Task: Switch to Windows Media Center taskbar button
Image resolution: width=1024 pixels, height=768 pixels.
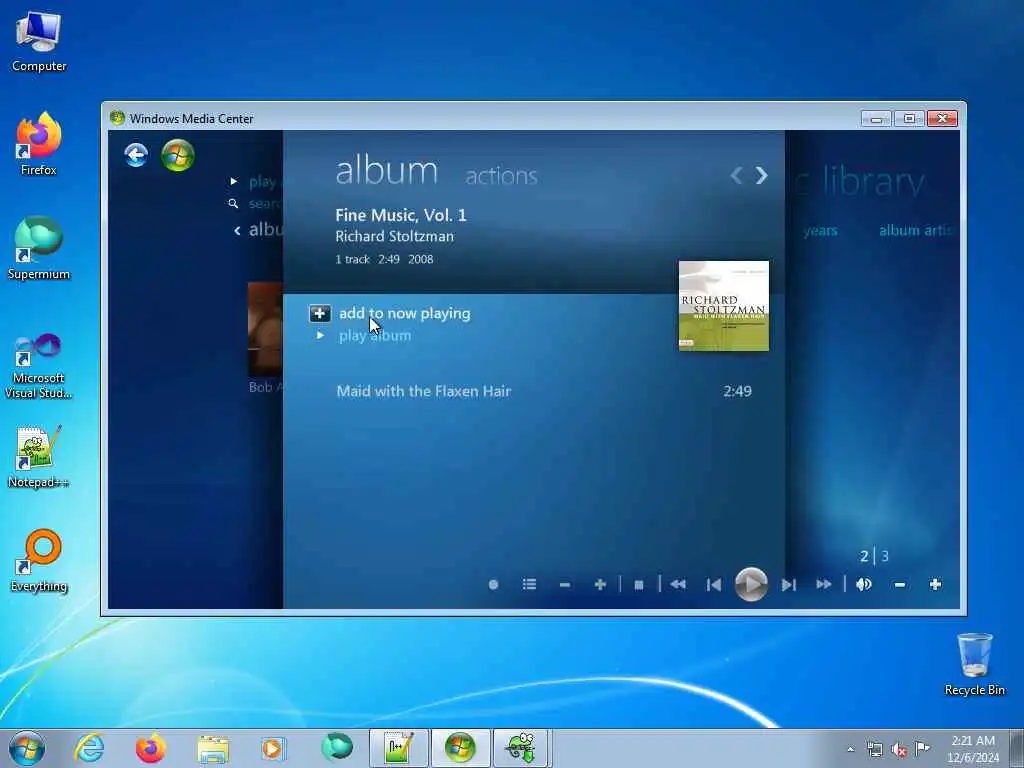Action: pyautogui.click(x=460, y=748)
